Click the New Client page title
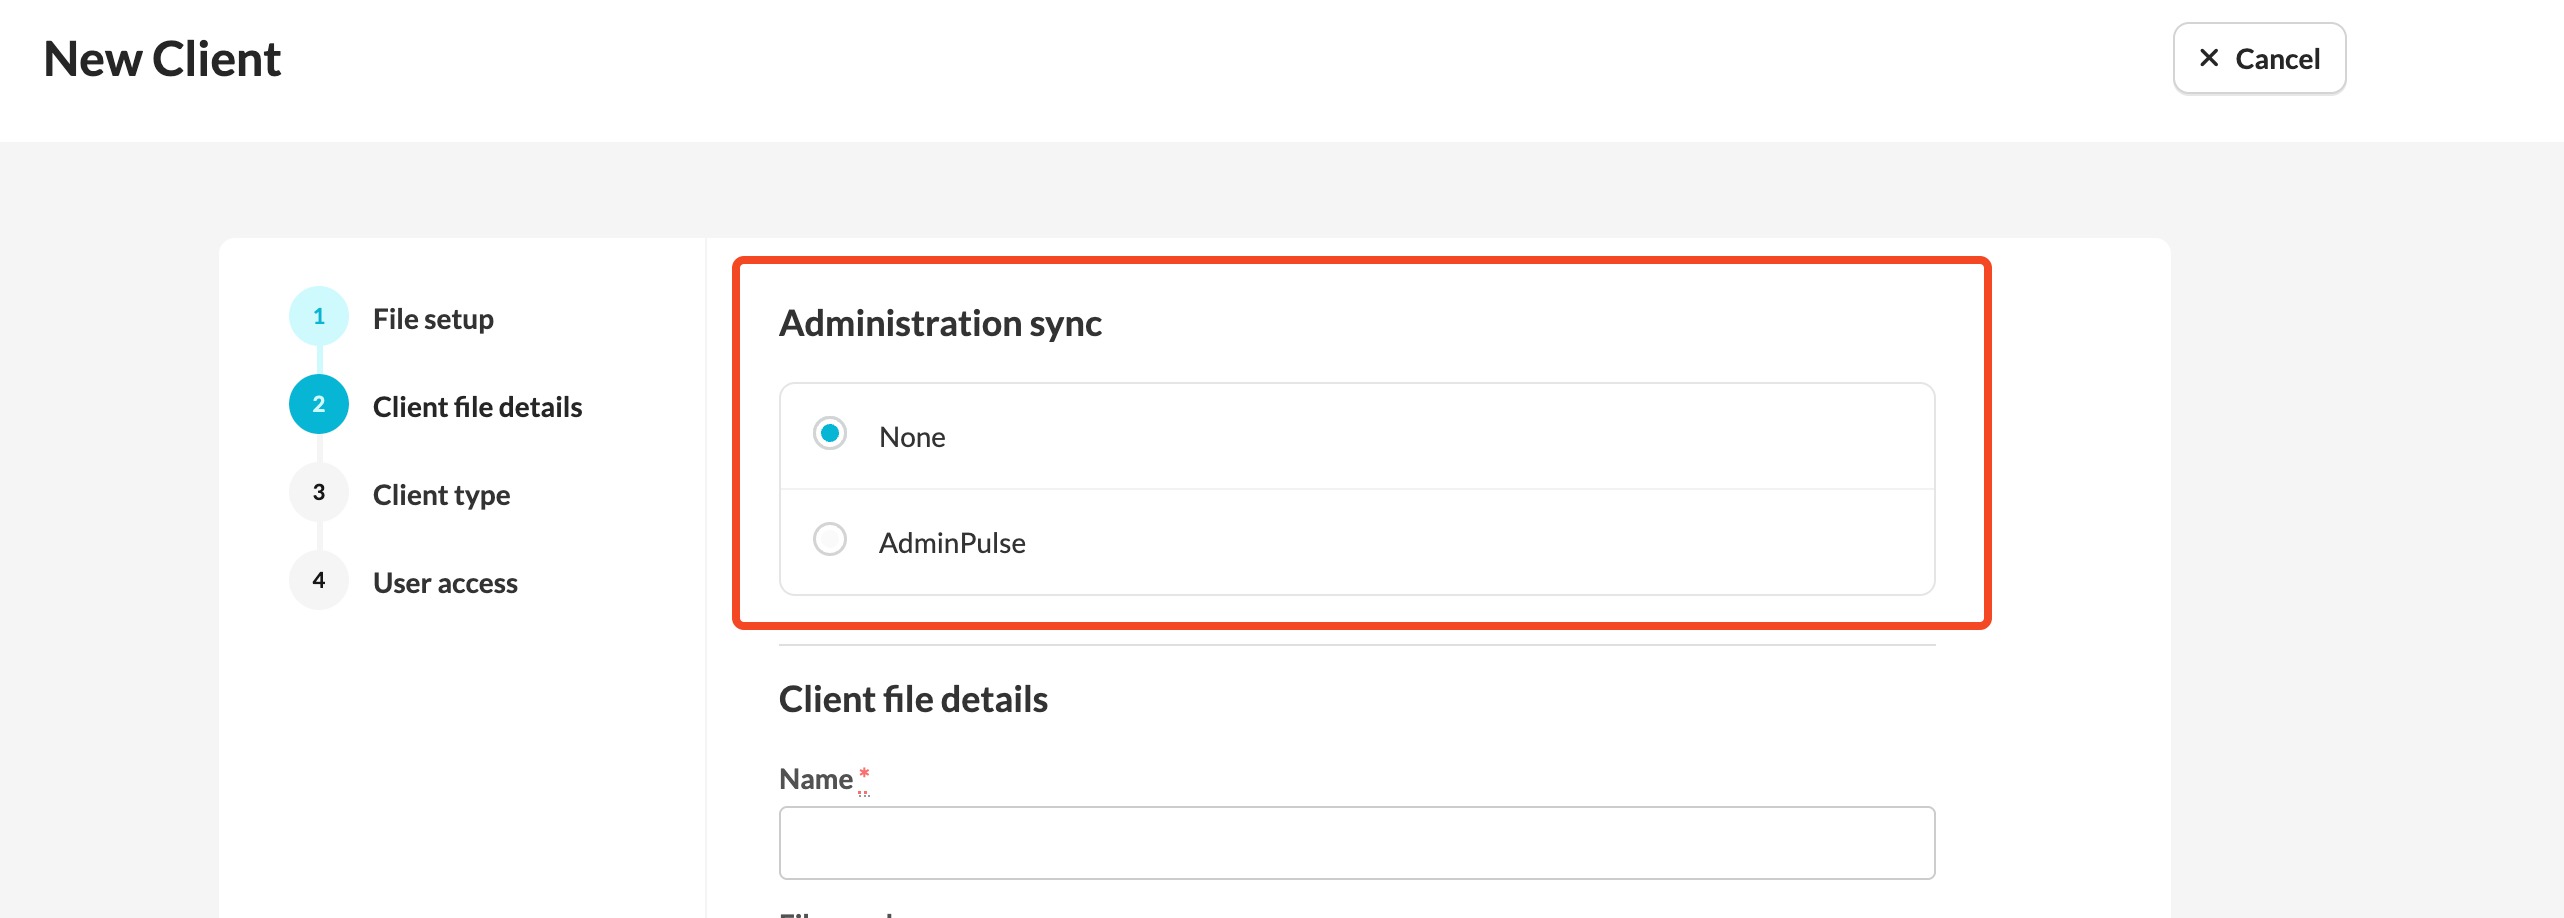2564x918 pixels. [162, 60]
